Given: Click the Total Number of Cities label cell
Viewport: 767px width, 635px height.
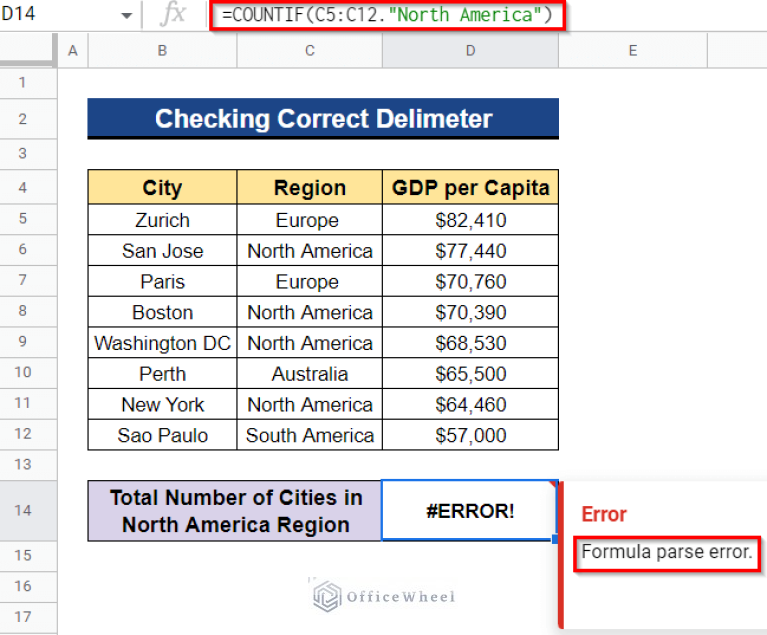Looking at the screenshot, I should [235, 510].
